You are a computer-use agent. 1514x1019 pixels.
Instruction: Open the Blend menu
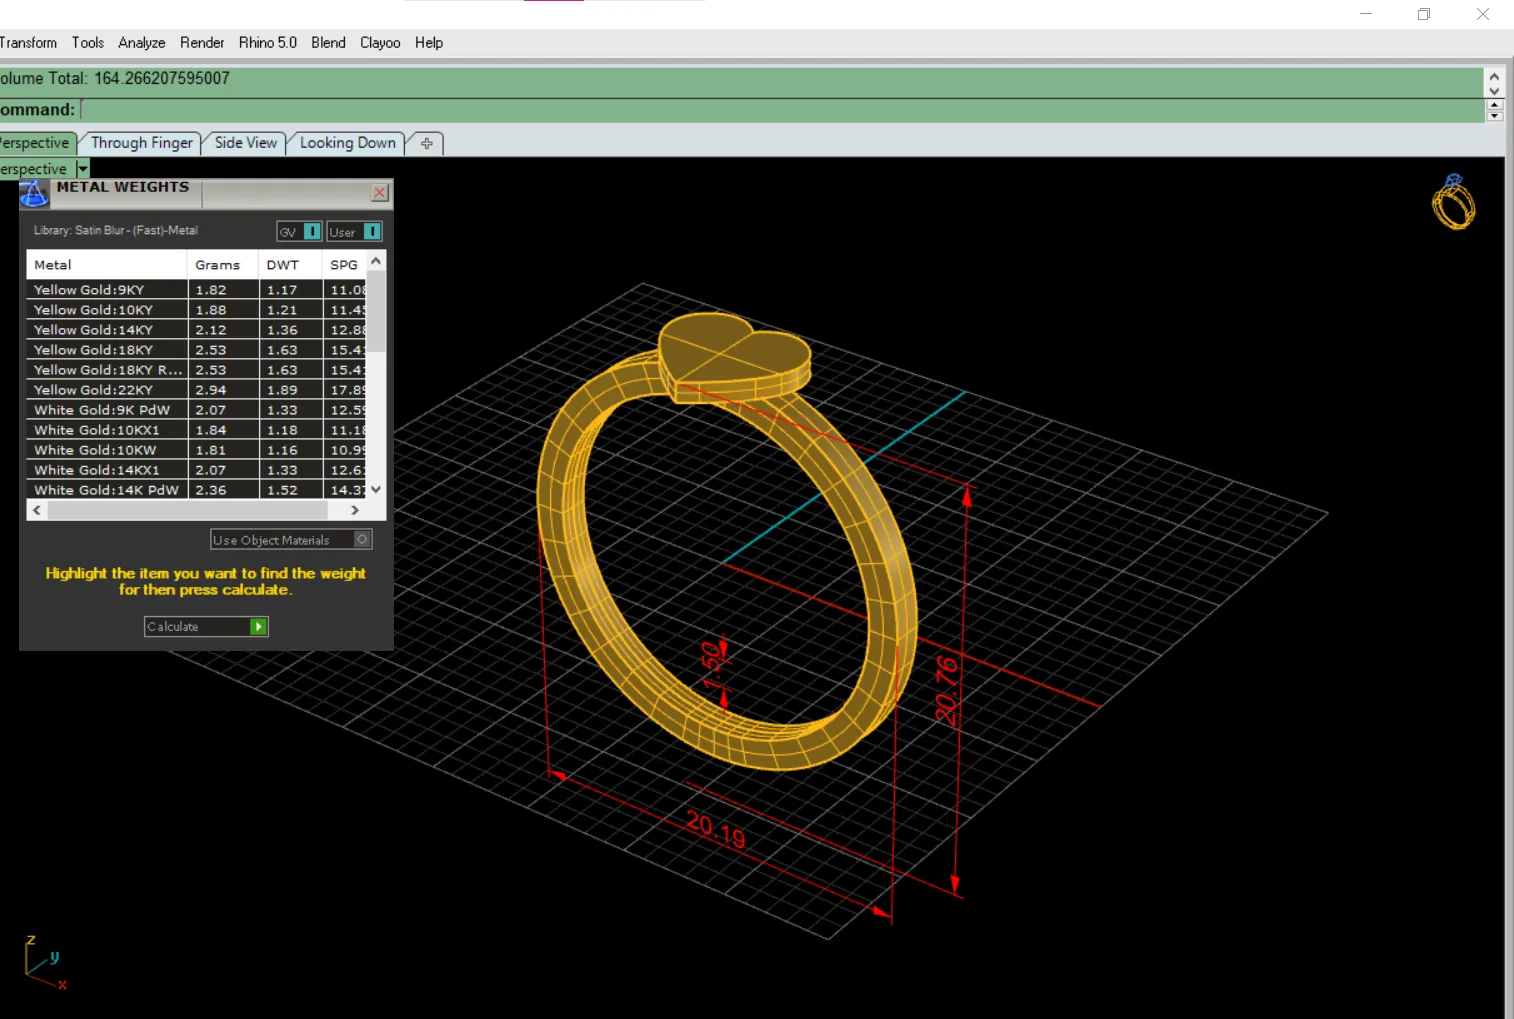[x=328, y=43]
